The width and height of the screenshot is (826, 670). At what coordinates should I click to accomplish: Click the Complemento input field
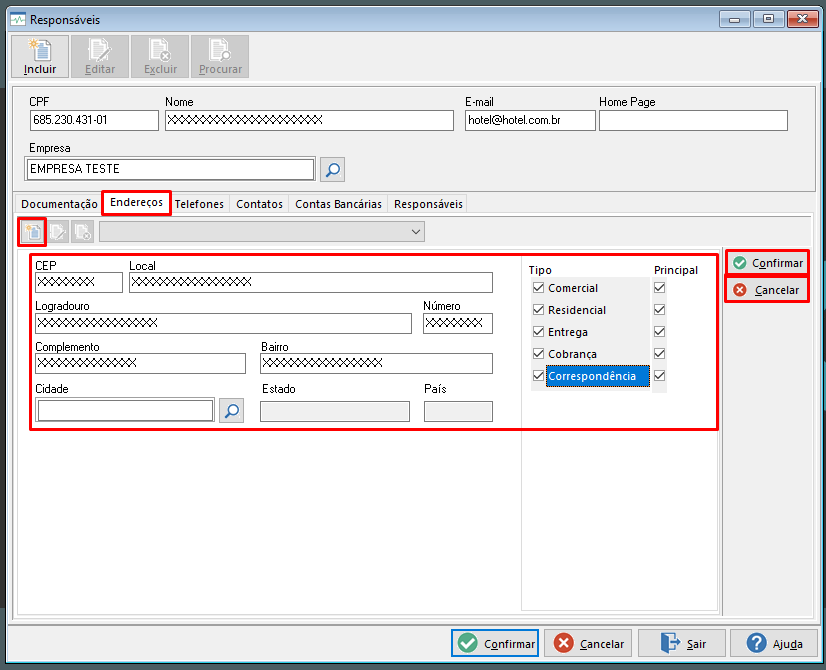(x=140, y=363)
